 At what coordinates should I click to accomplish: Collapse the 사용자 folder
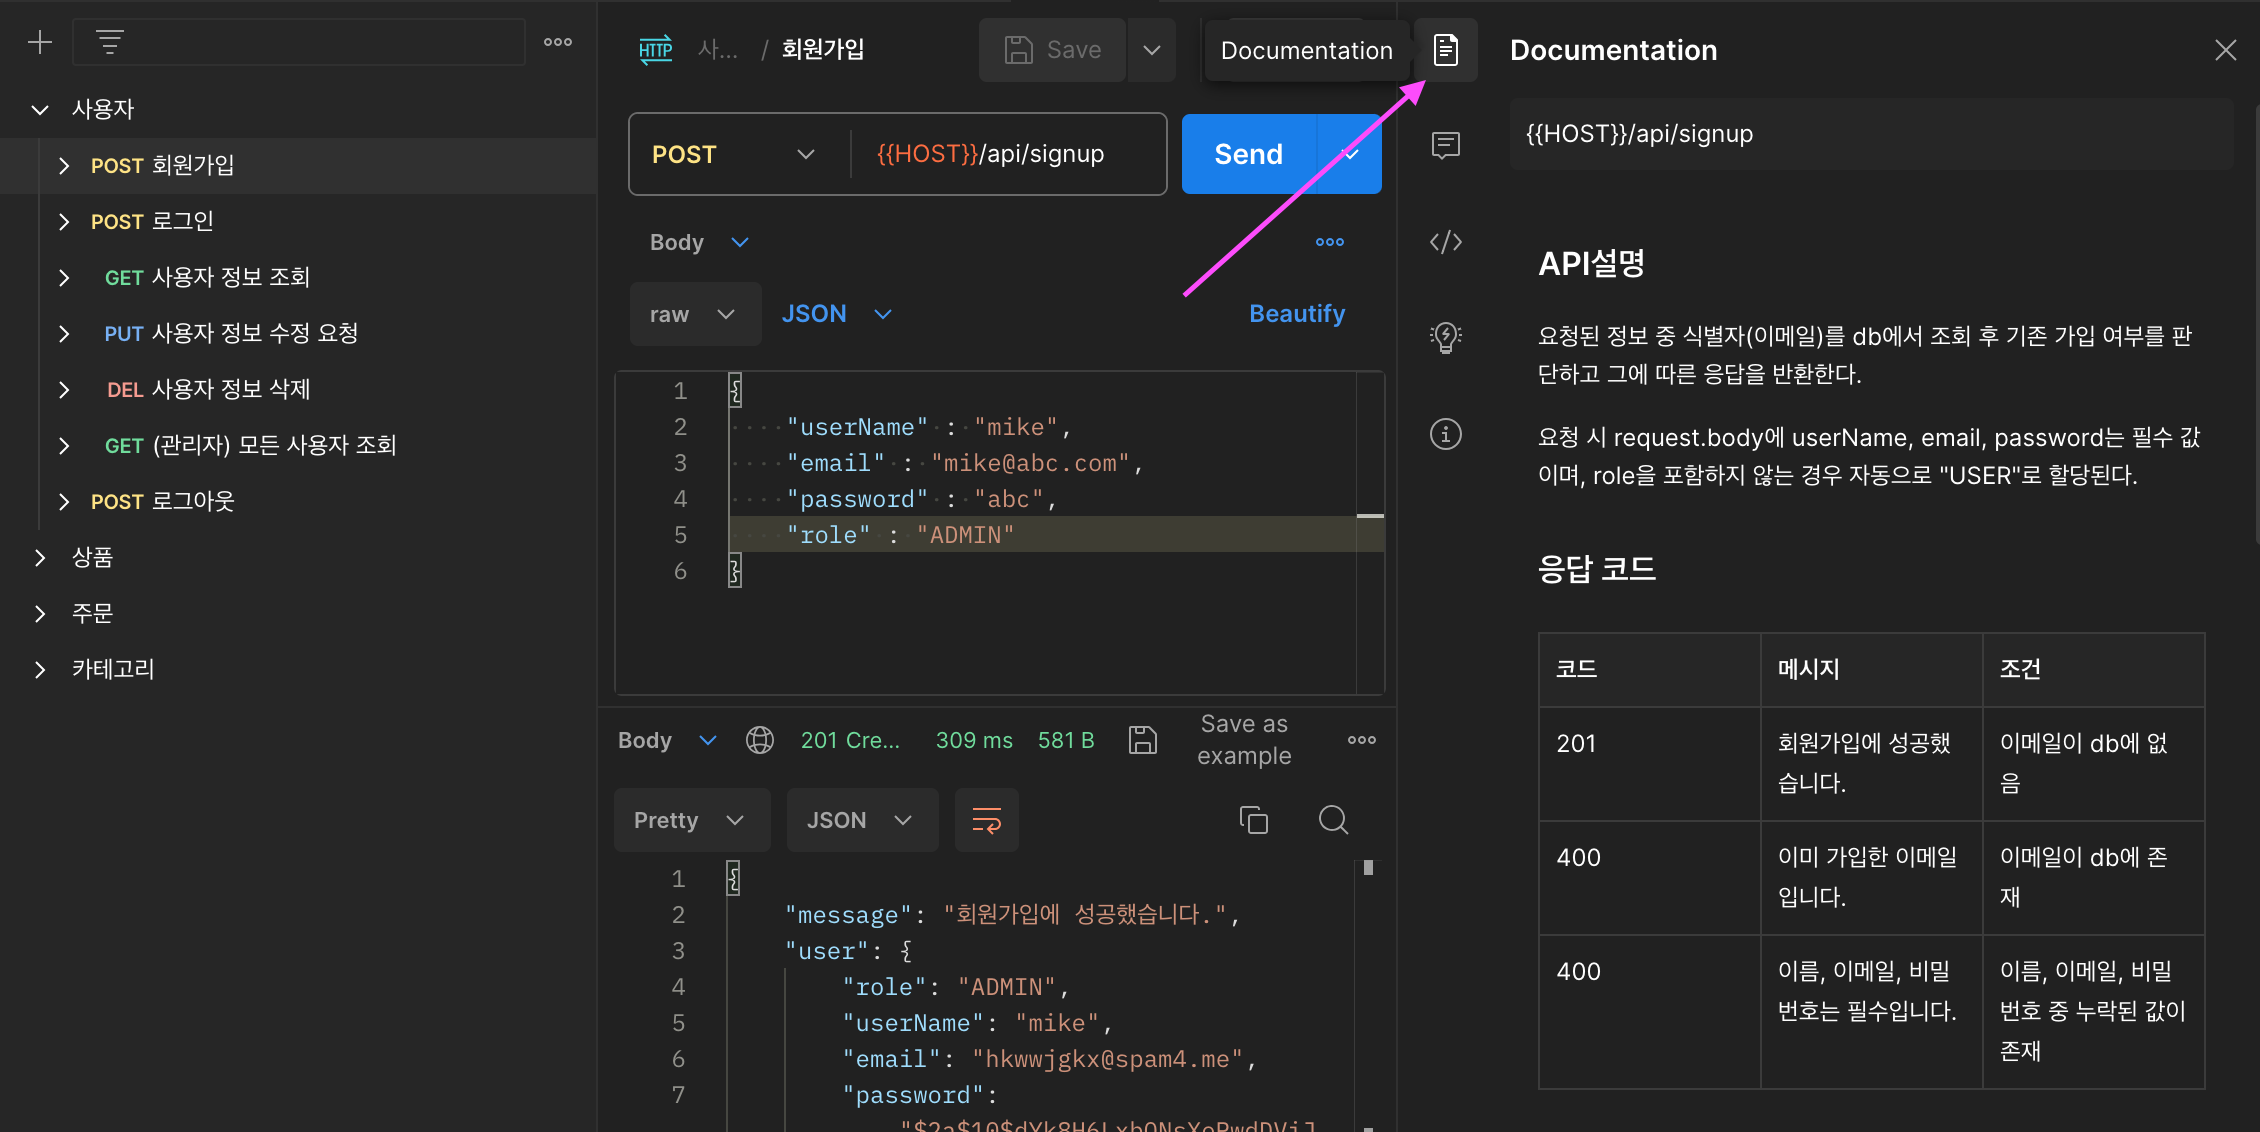pos(40,109)
